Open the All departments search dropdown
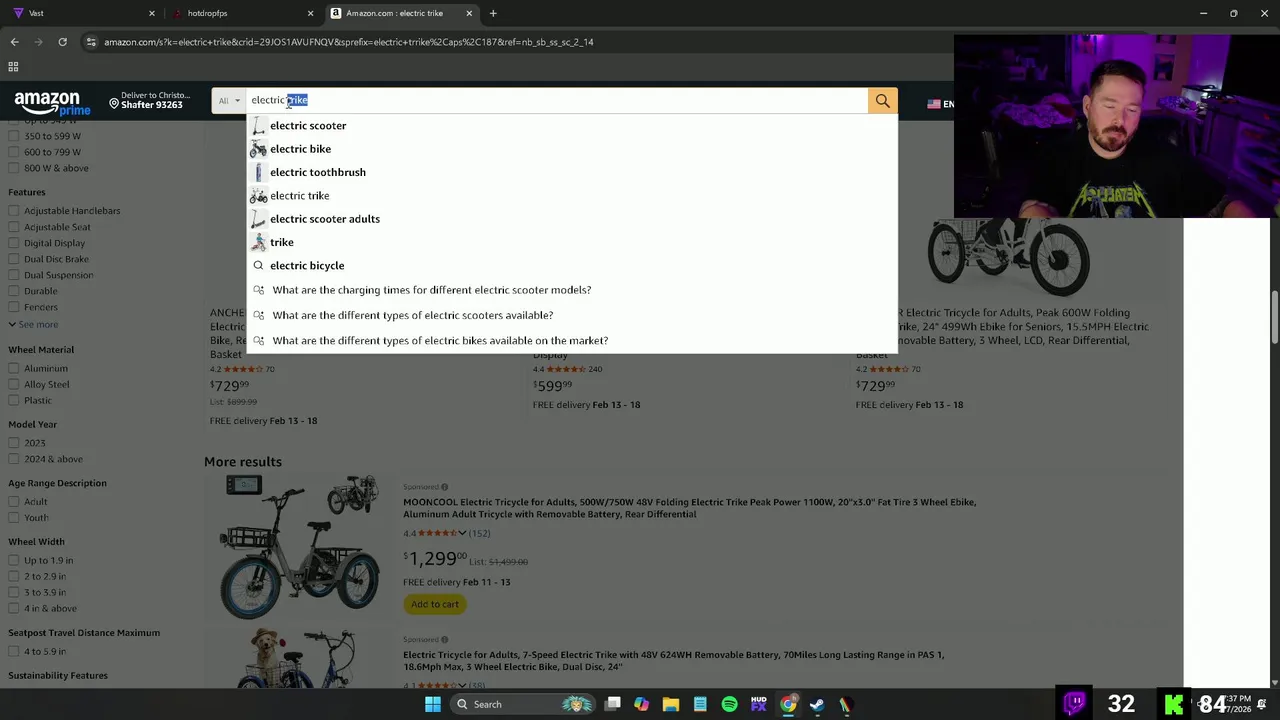 [230, 101]
